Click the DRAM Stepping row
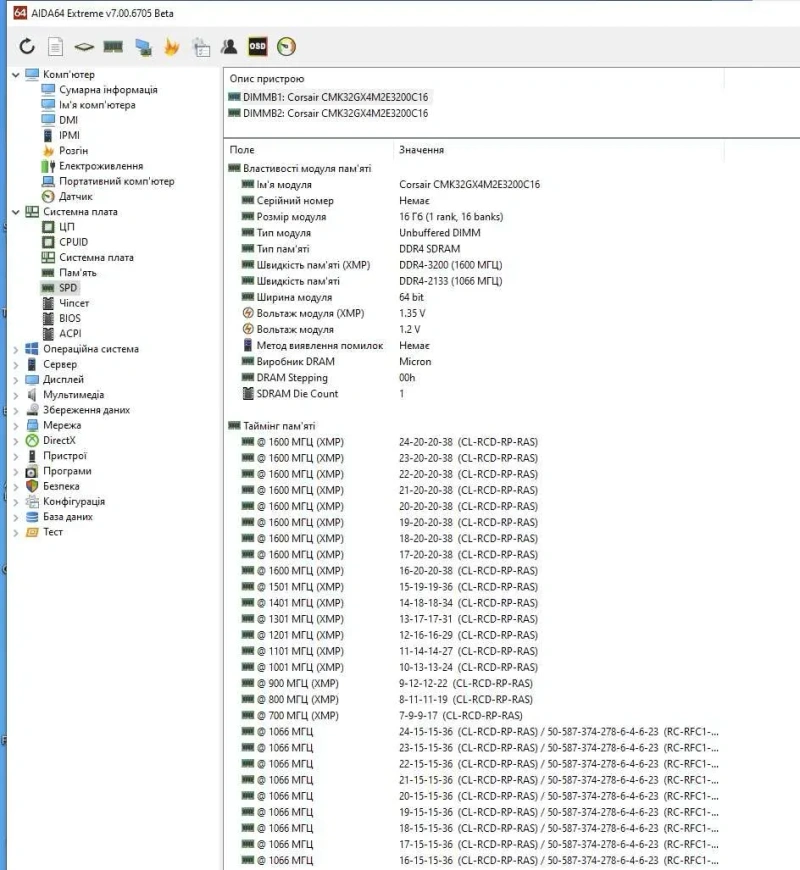This screenshot has width=800, height=870. click(328, 378)
